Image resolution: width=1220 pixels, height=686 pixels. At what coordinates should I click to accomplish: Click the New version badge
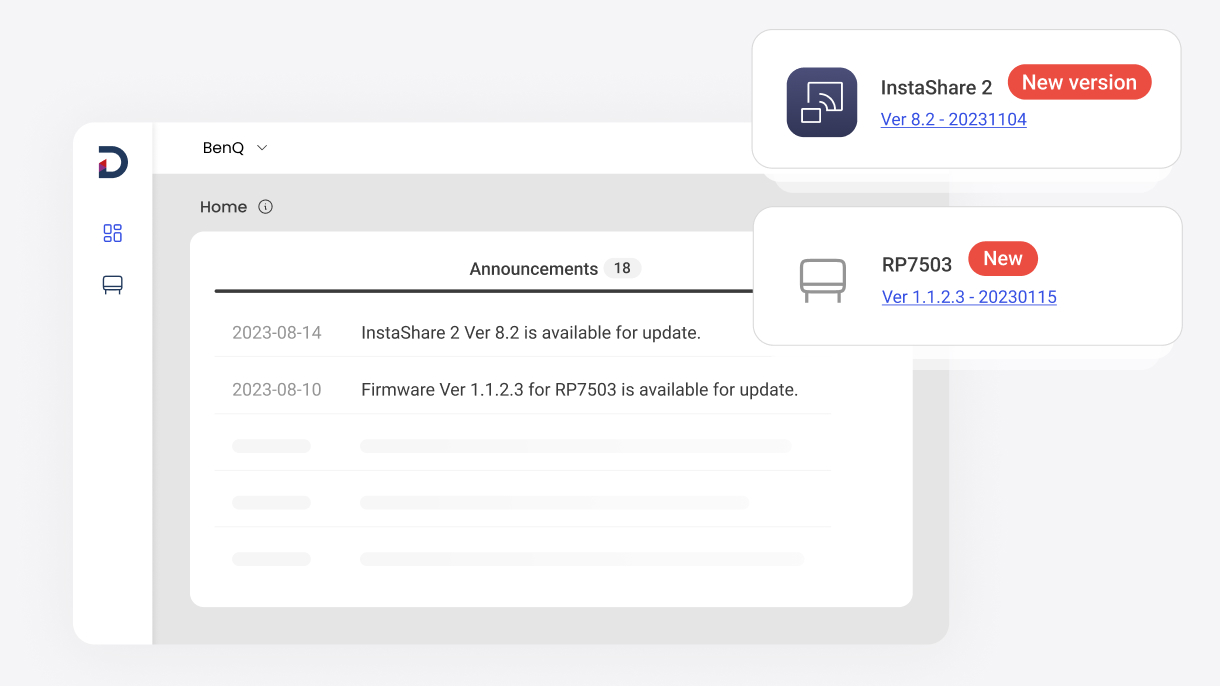click(1079, 83)
